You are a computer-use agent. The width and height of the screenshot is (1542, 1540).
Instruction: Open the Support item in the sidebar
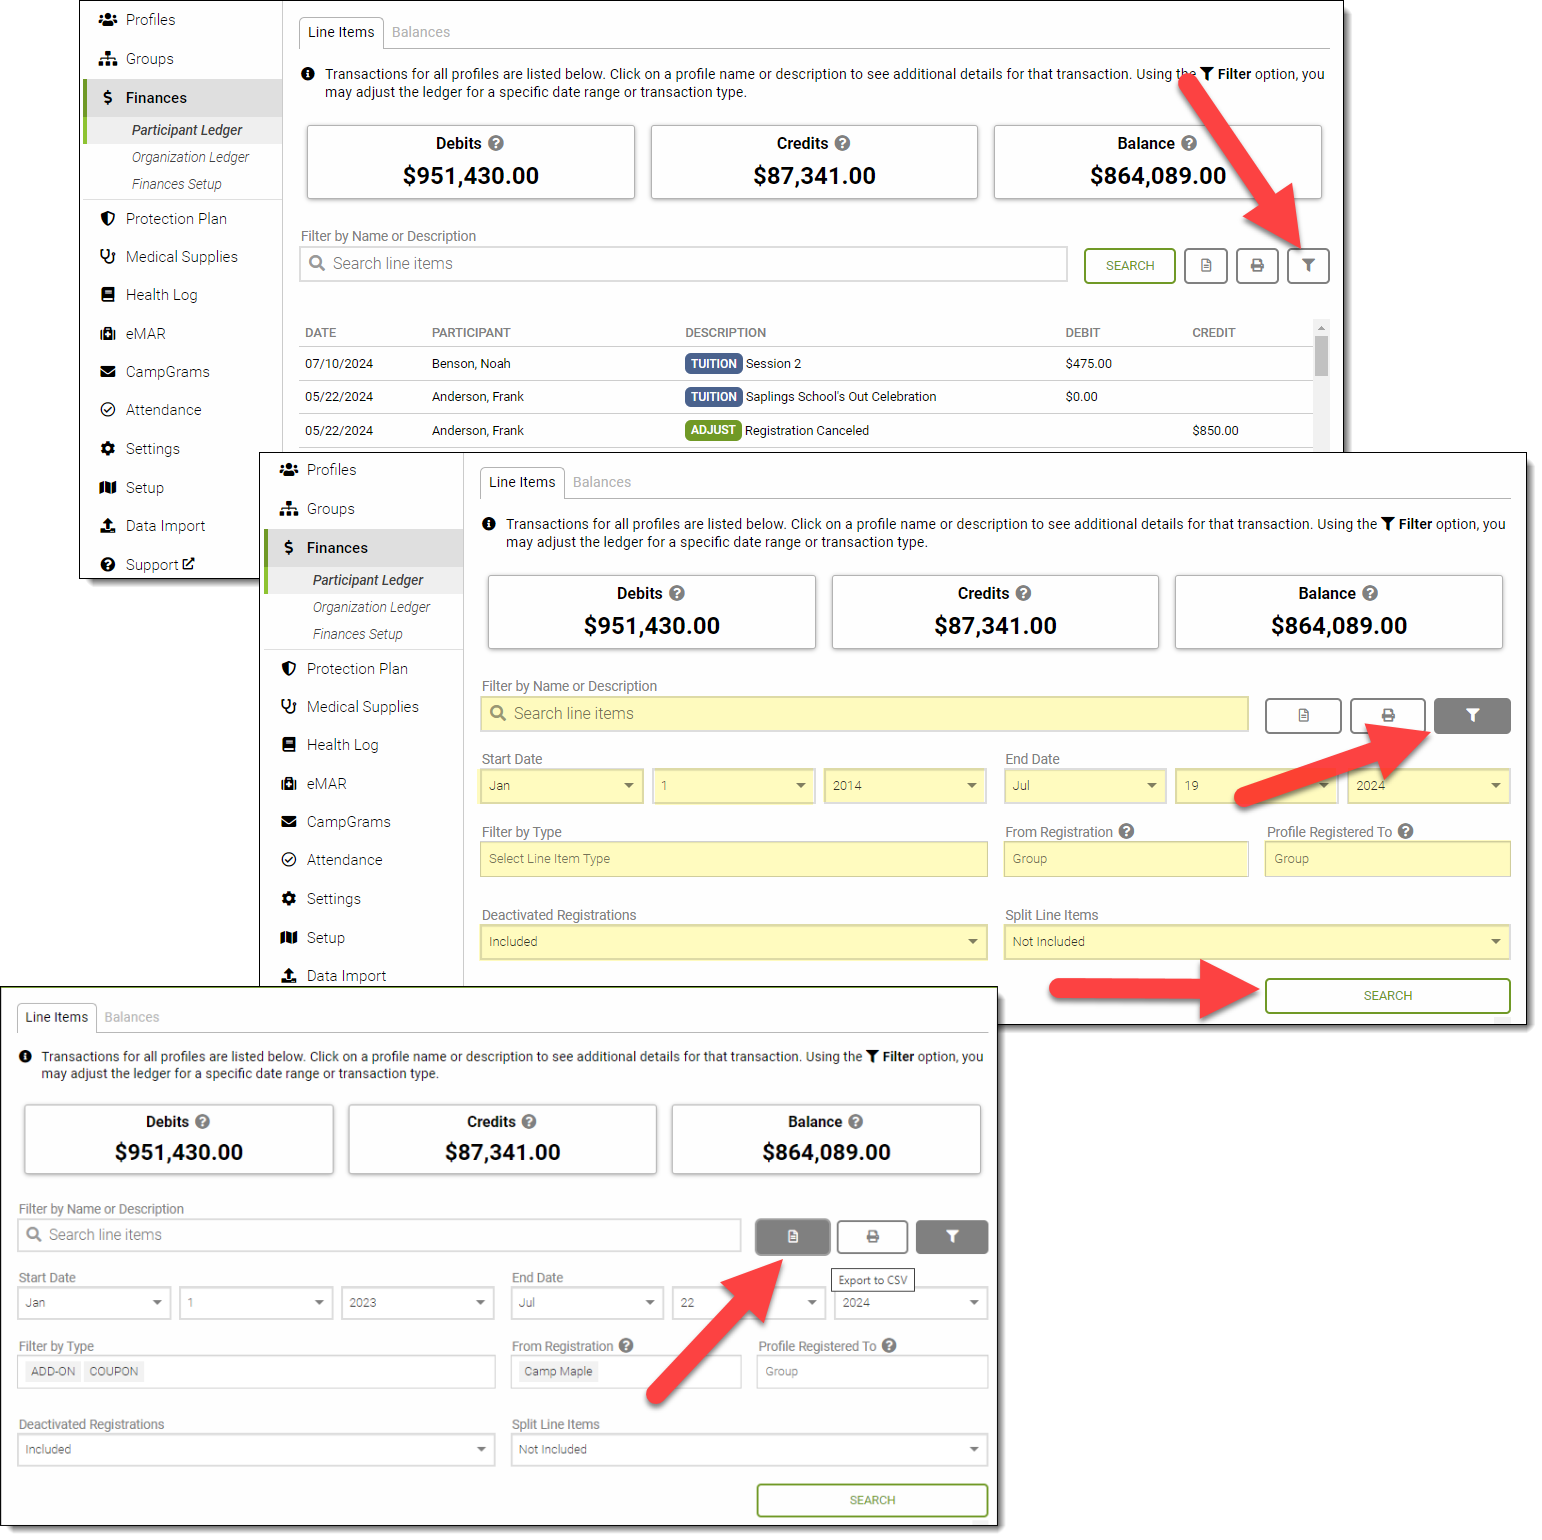coord(152,565)
